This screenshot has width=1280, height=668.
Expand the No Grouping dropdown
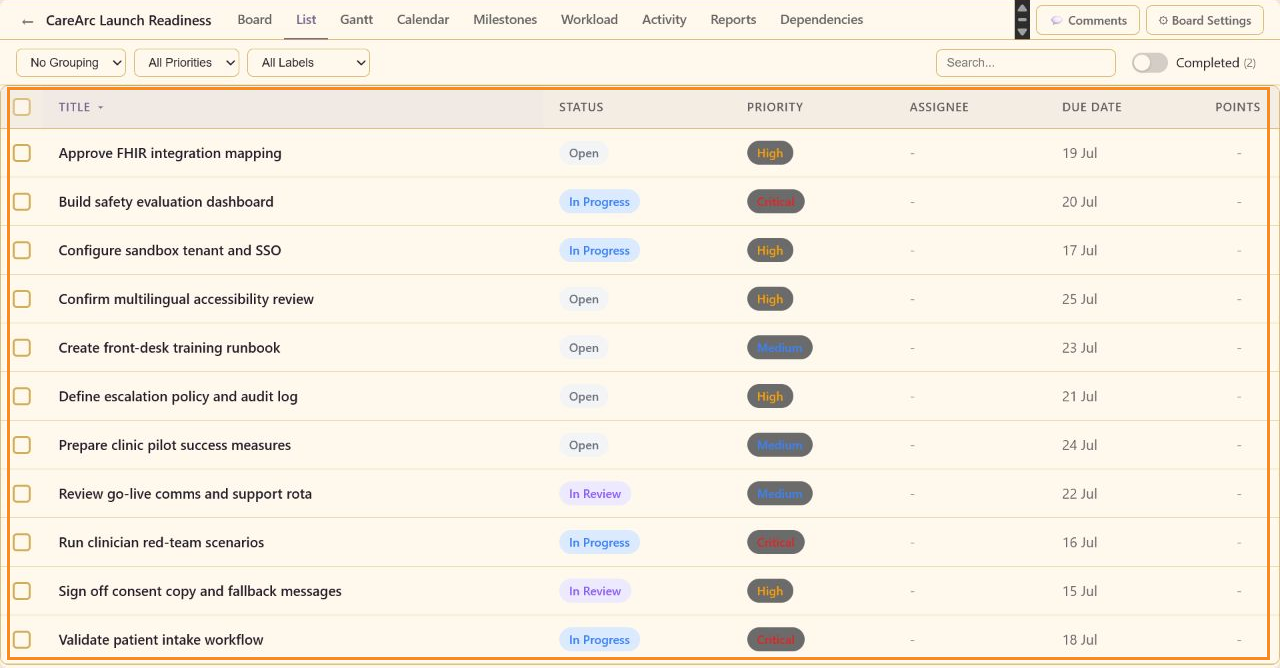click(71, 62)
